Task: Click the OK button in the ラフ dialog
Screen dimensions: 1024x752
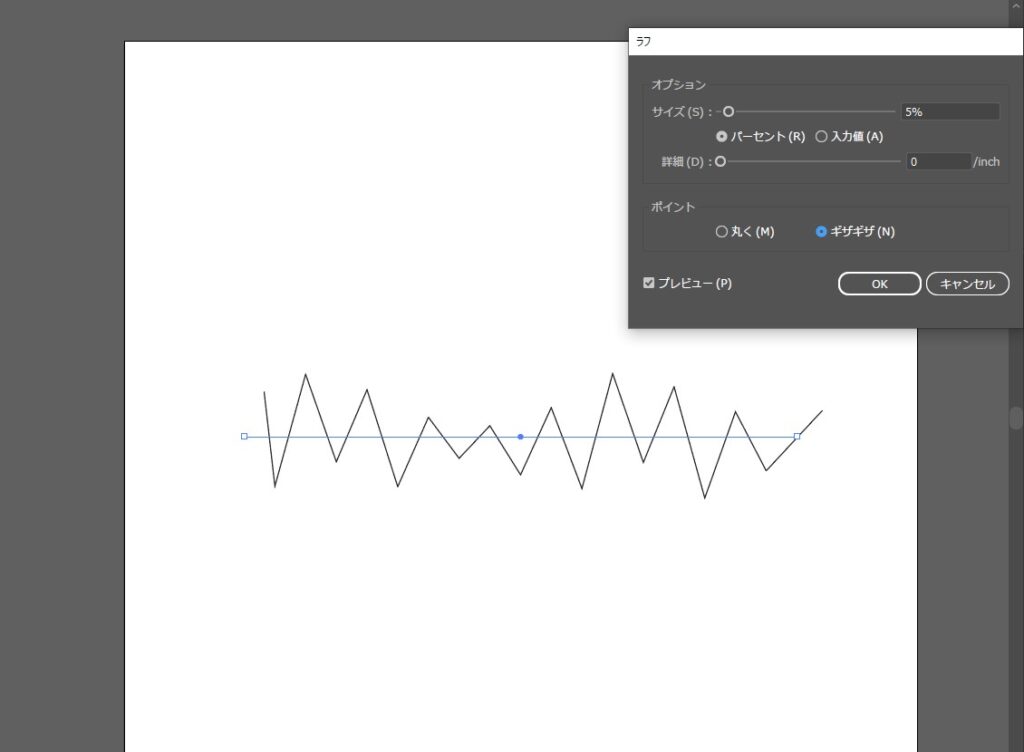Action: (x=879, y=284)
